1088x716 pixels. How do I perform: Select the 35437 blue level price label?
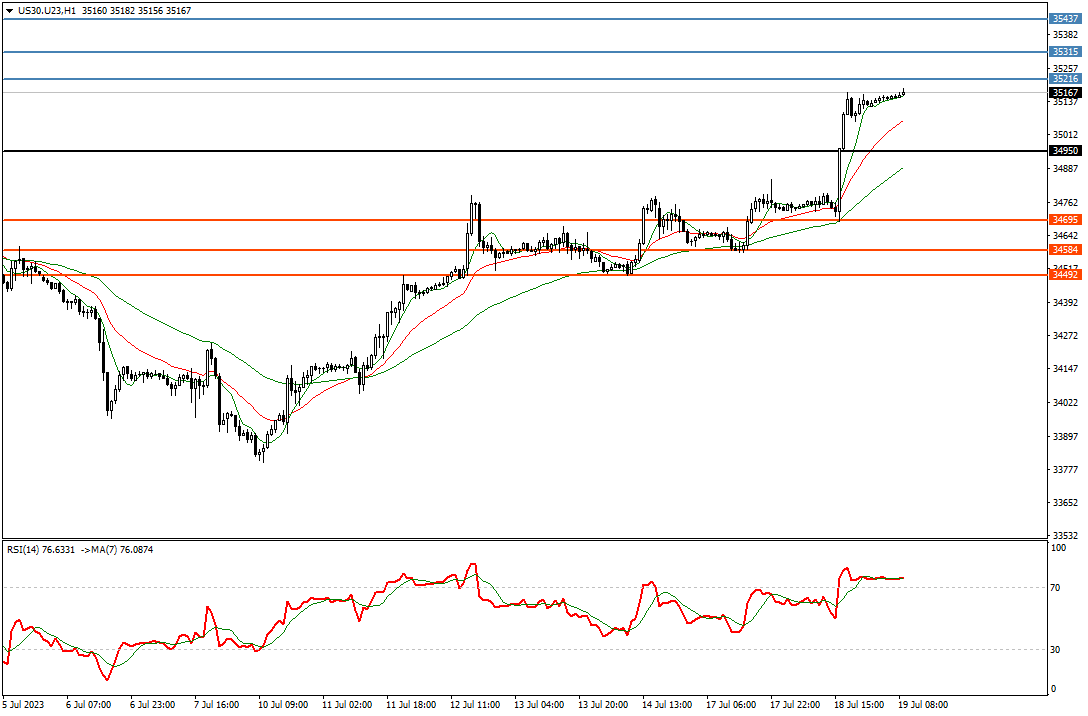(x=1065, y=19)
